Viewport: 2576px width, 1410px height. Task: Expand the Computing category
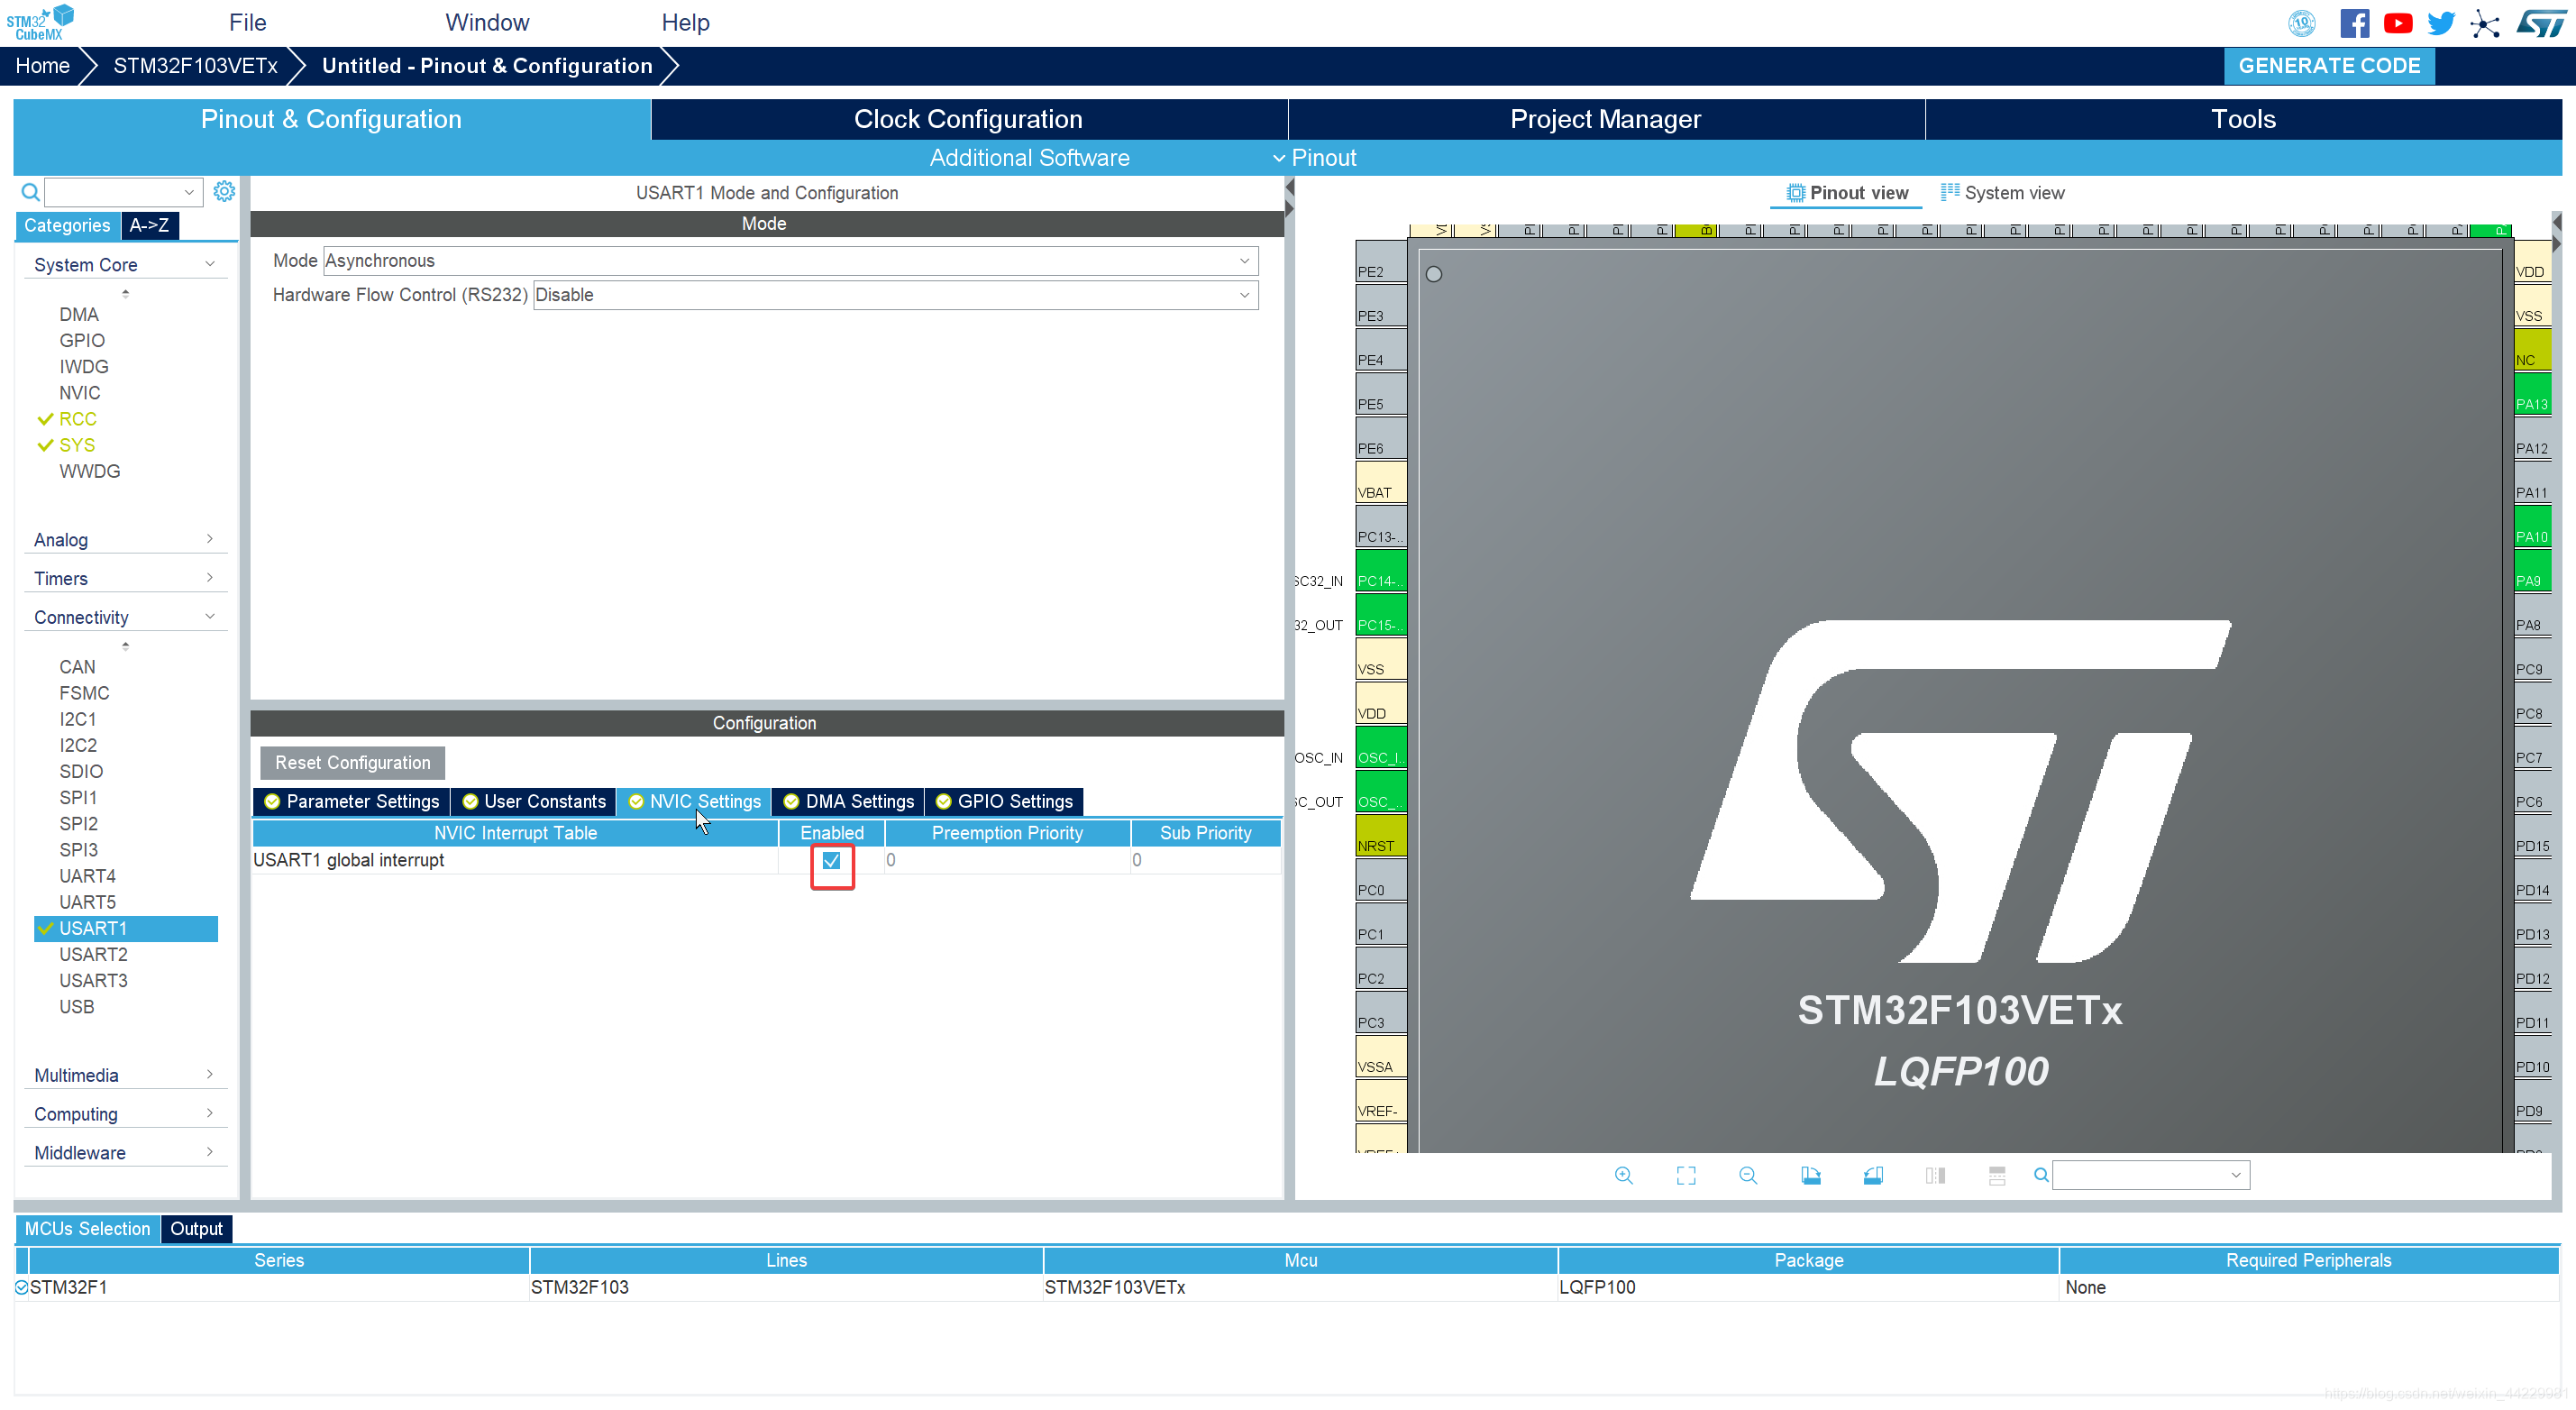point(124,1114)
